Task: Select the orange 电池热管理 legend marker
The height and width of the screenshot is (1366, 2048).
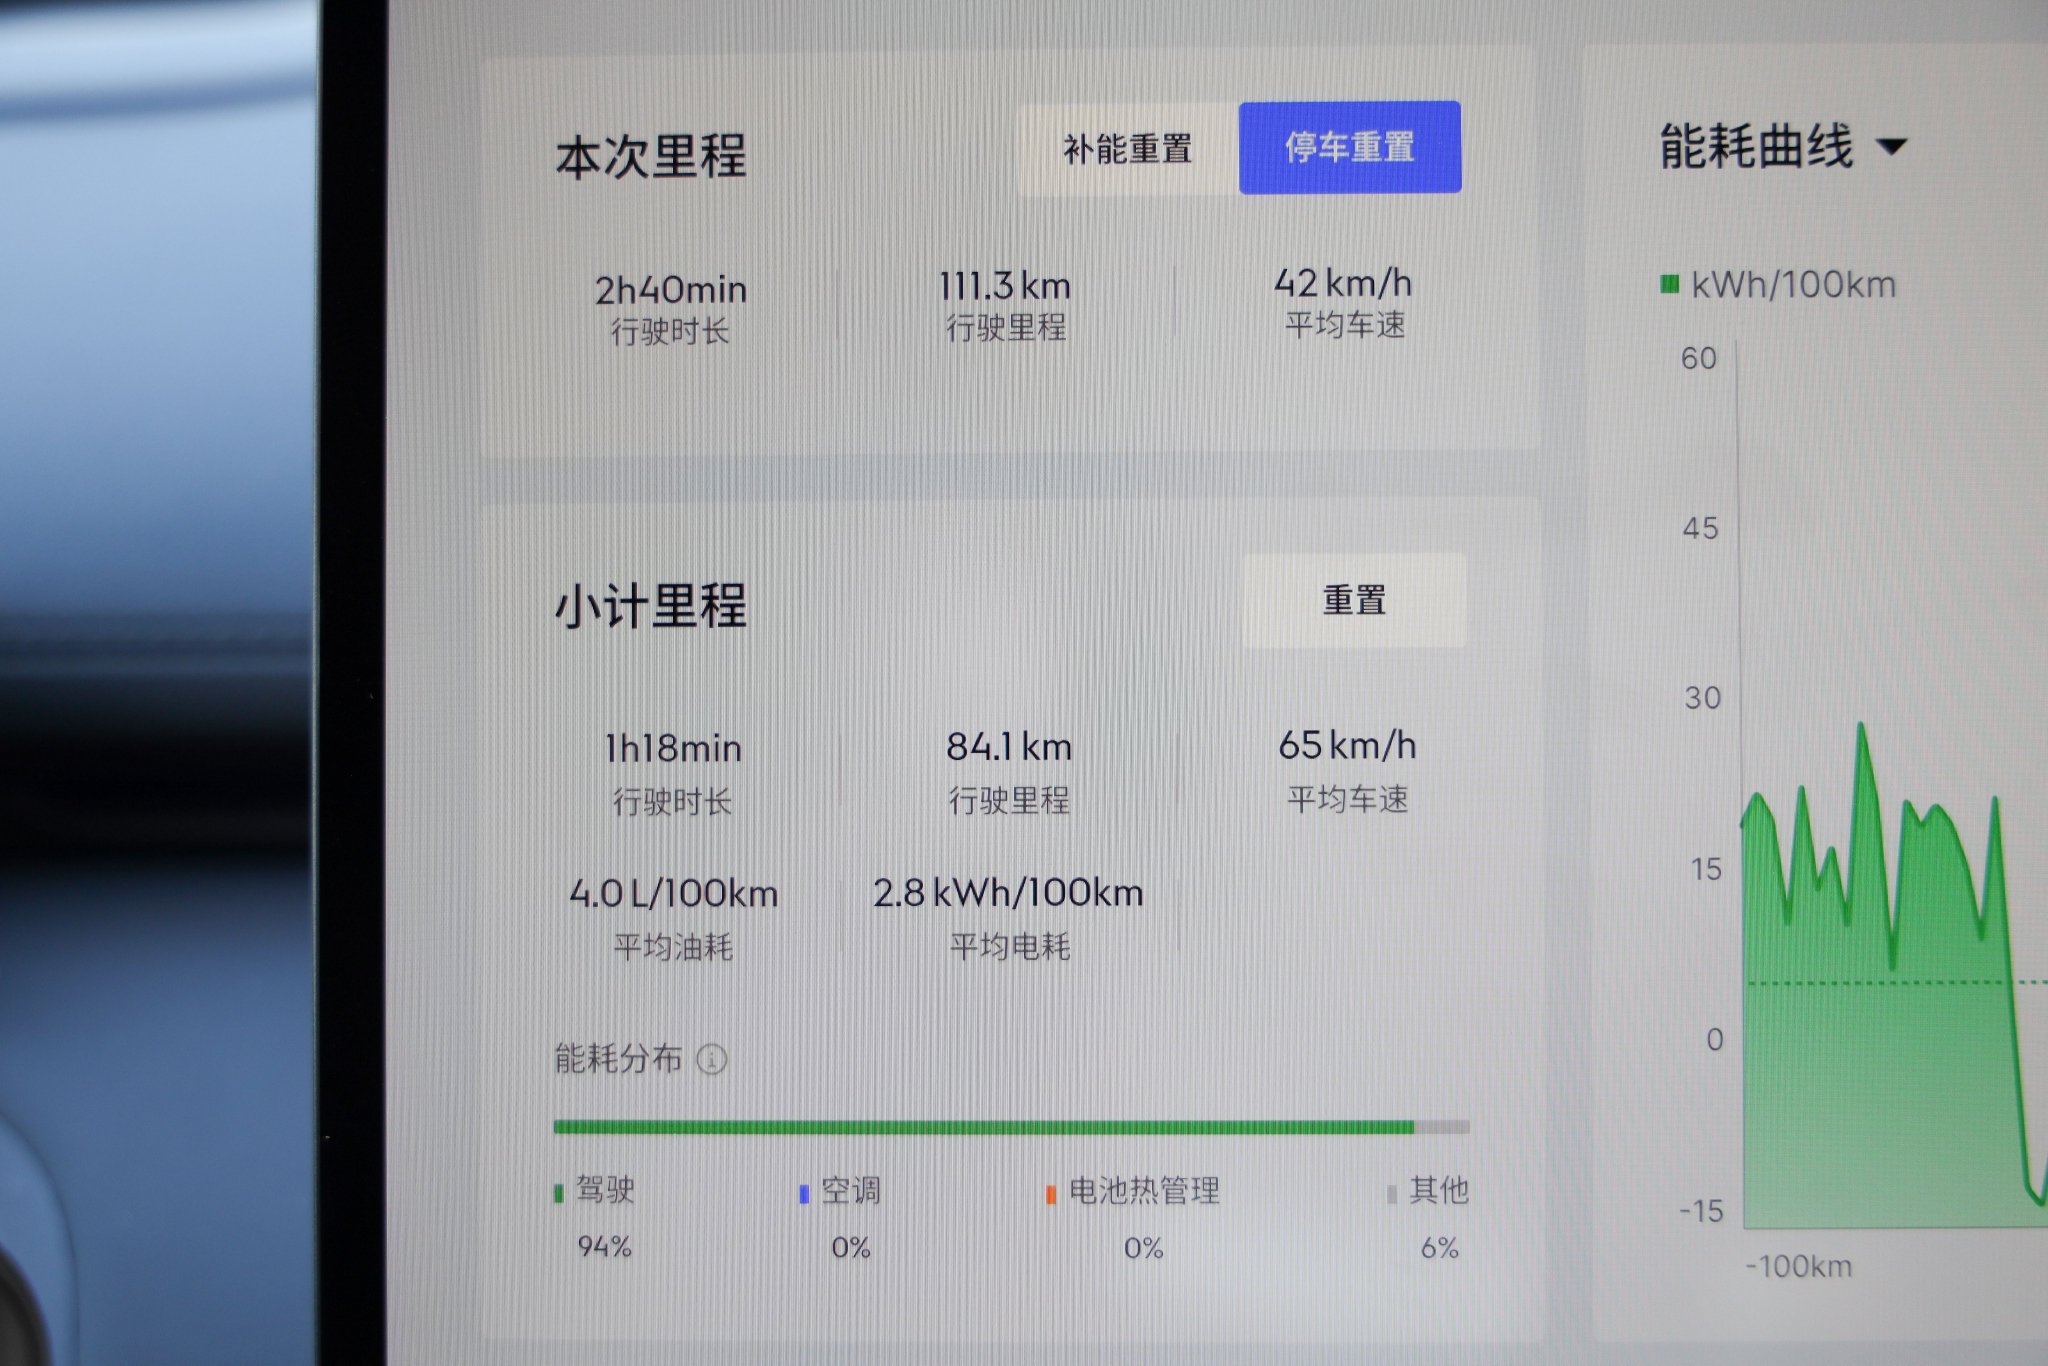Action: 1049,1193
